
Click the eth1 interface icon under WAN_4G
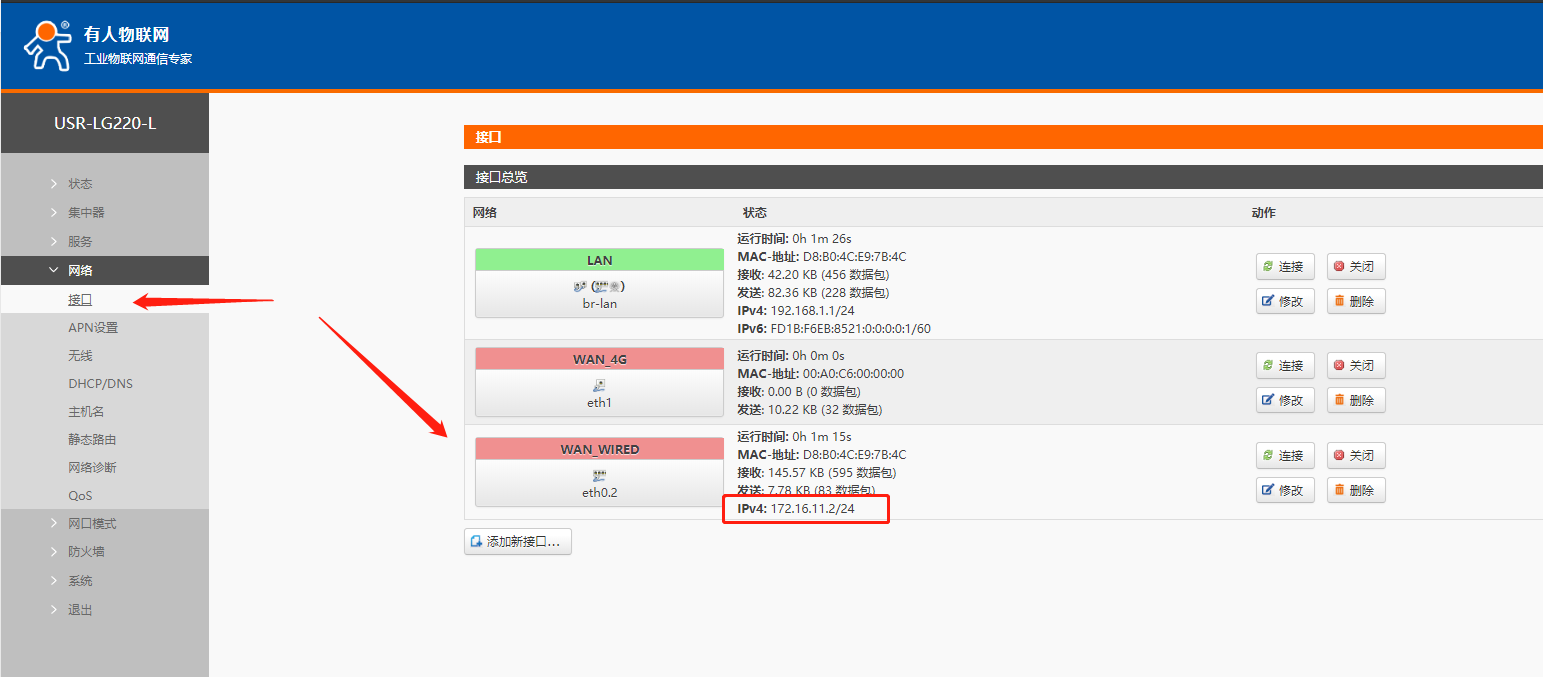(599, 385)
